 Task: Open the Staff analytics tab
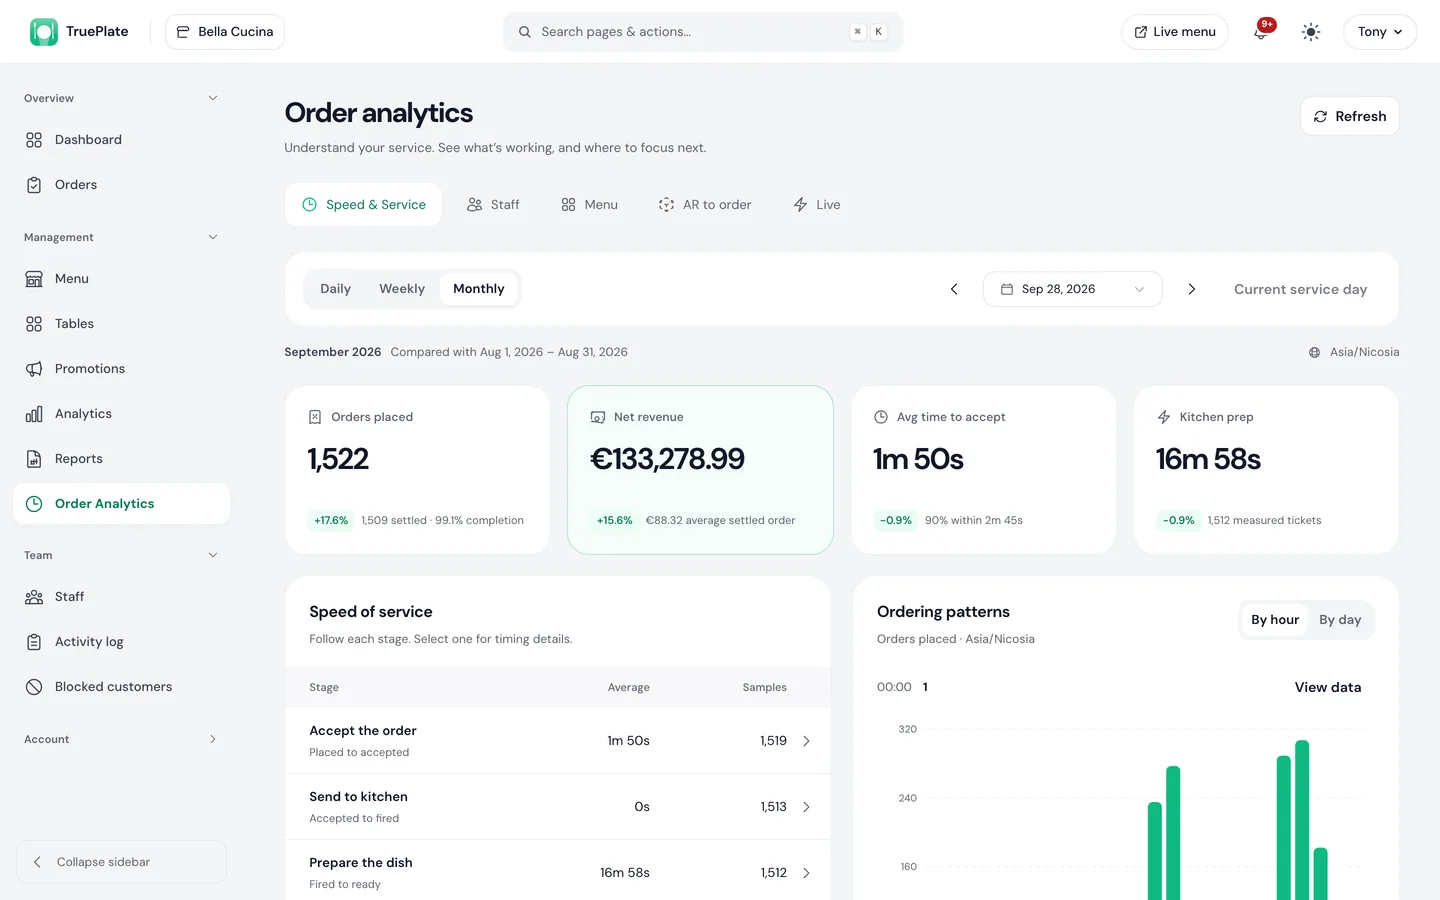coord(493,204)
